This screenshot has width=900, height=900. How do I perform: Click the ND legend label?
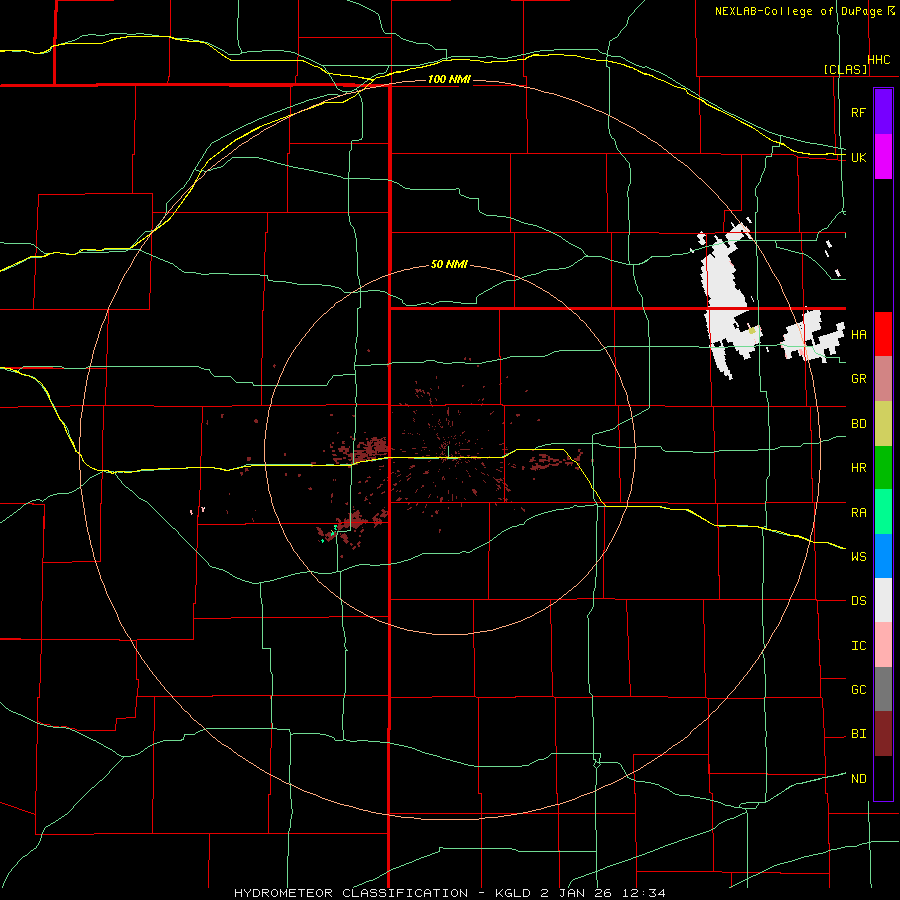click(858, 779)
